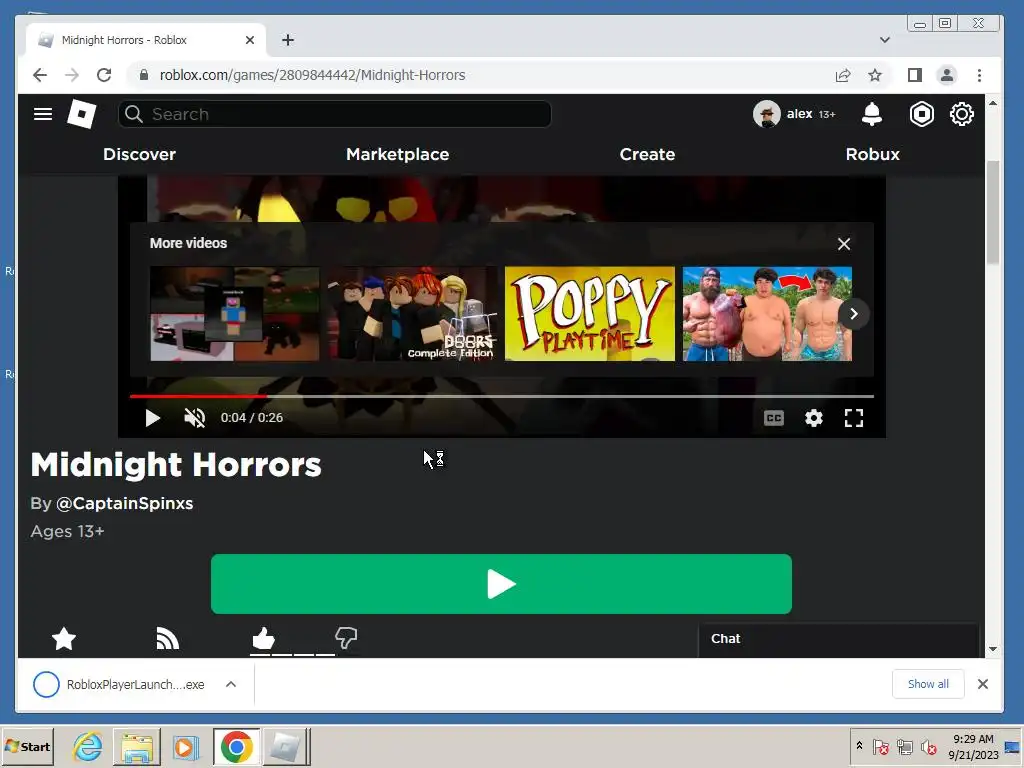Open the Roblox hamburger navigation menu

click(43, 114)
